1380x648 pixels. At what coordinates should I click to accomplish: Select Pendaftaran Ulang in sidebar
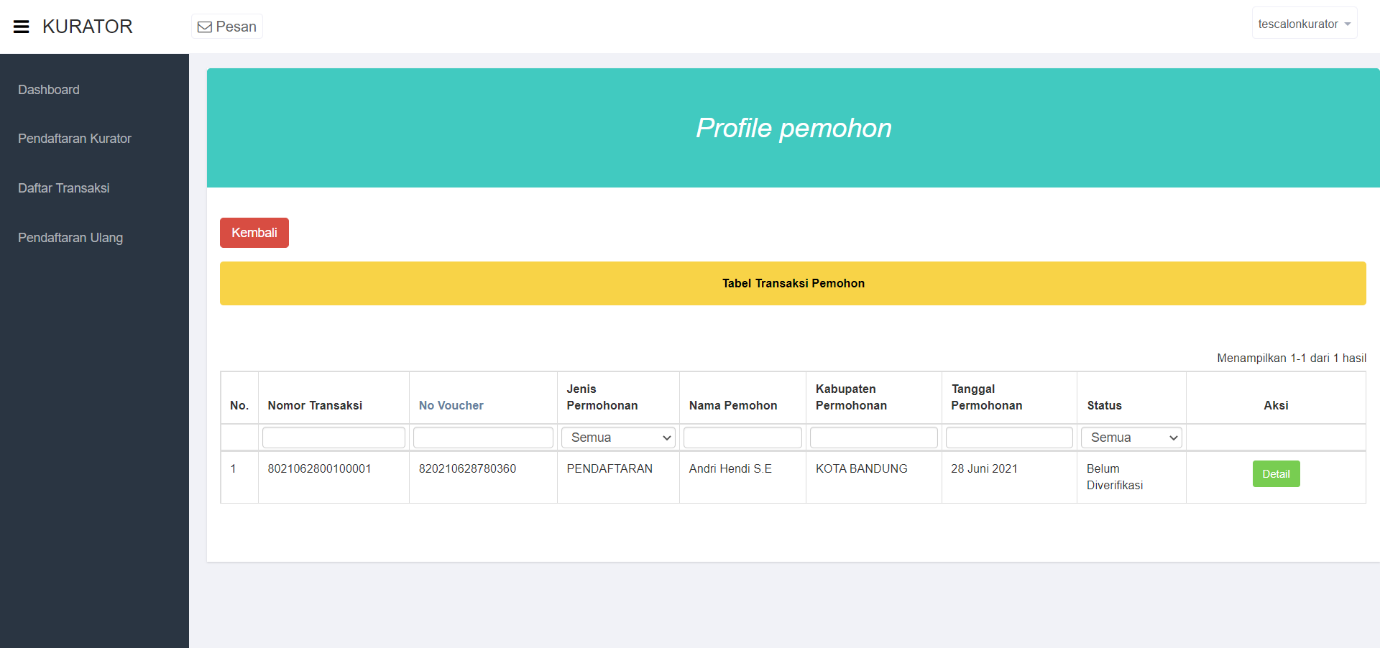71,238
